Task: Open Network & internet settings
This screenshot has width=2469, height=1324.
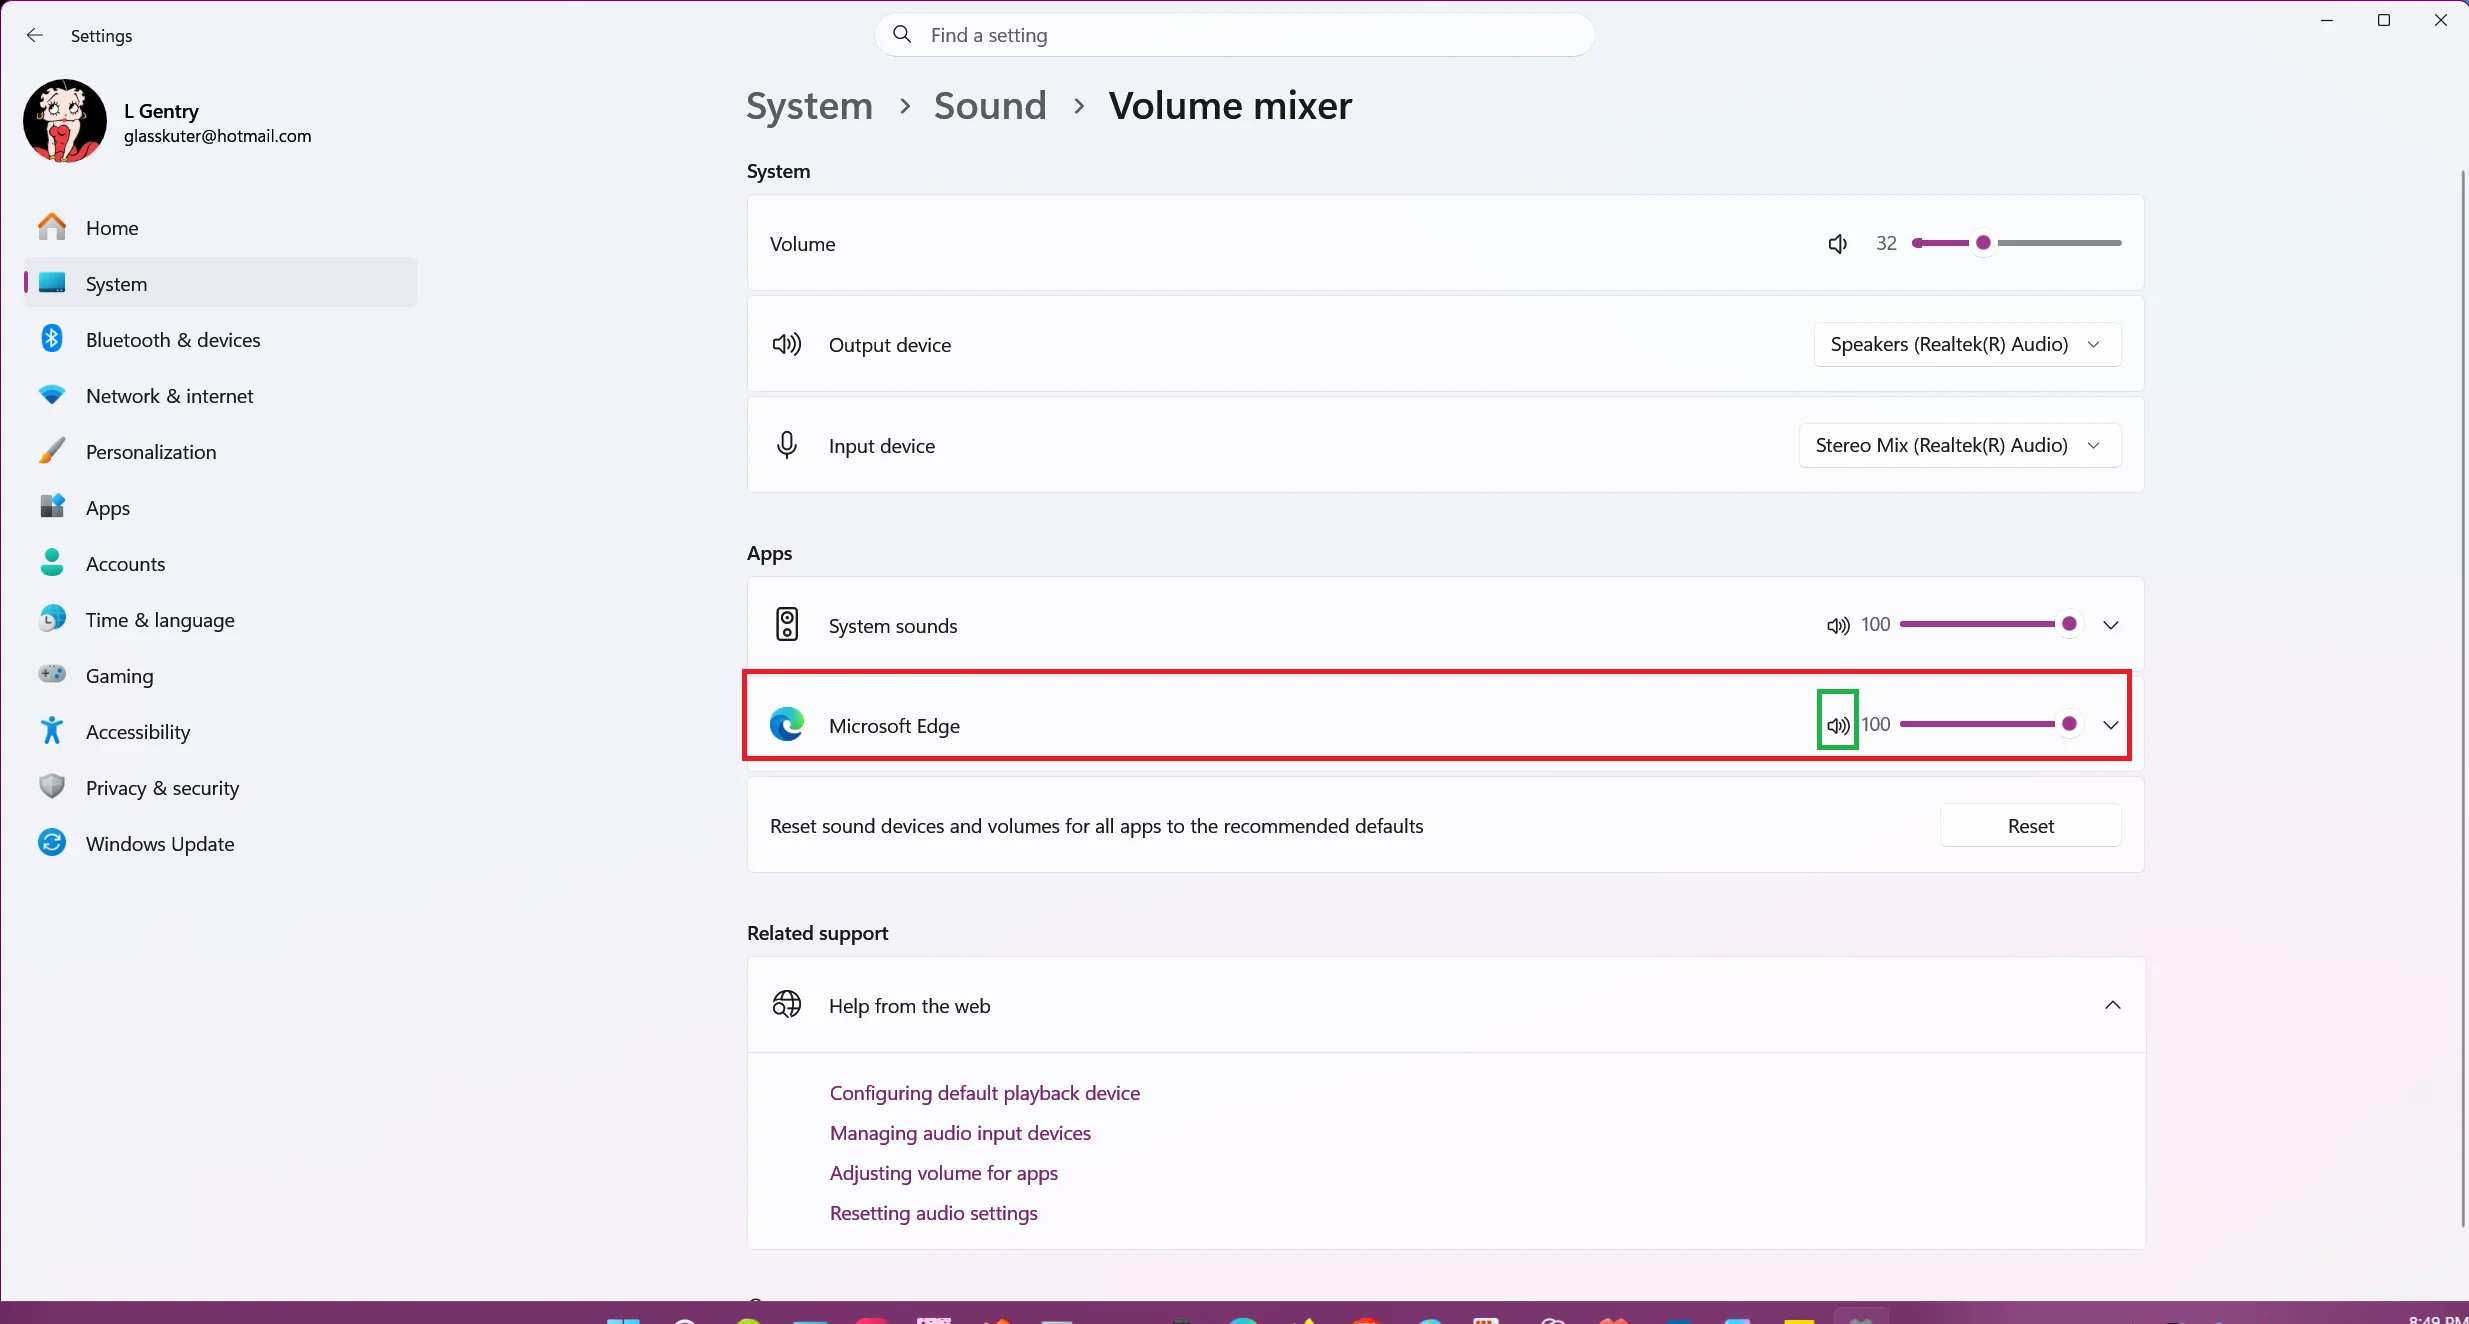Action: [220, 396]
